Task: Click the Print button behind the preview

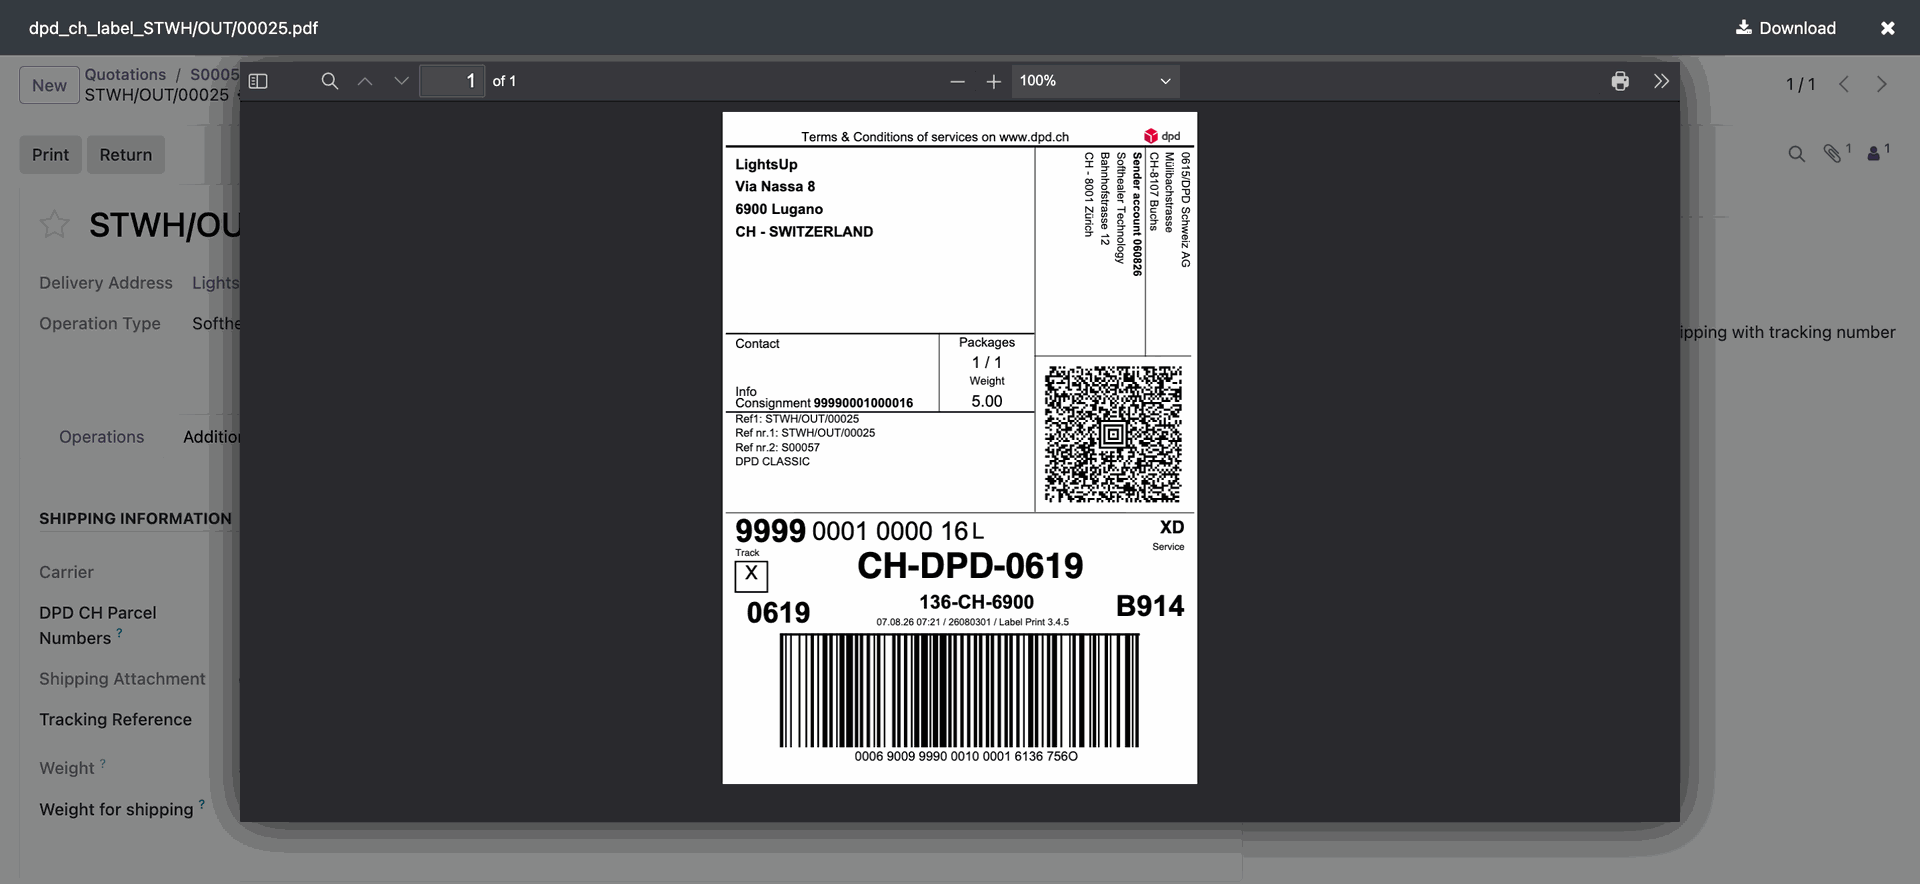Action: point(50,155)
